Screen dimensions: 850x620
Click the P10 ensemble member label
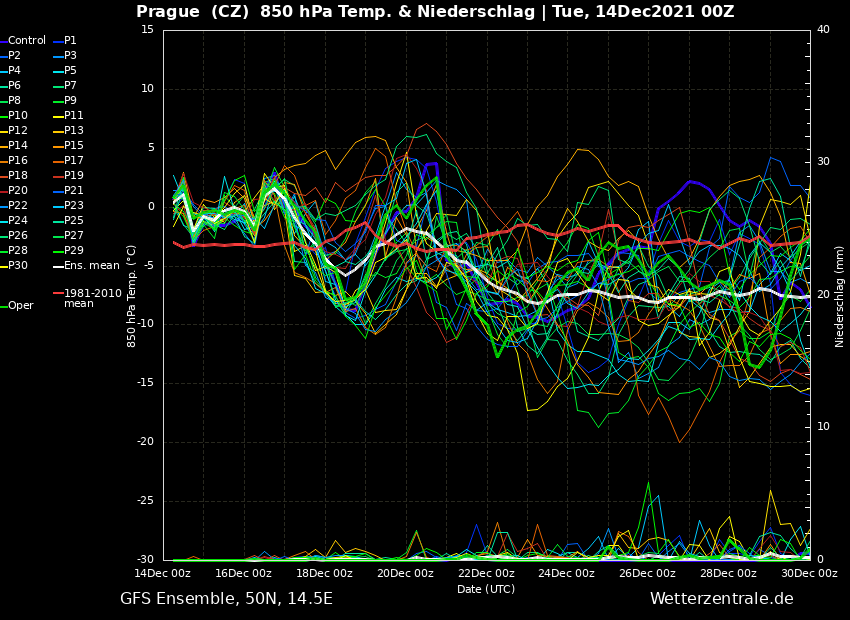pos(18,116)
